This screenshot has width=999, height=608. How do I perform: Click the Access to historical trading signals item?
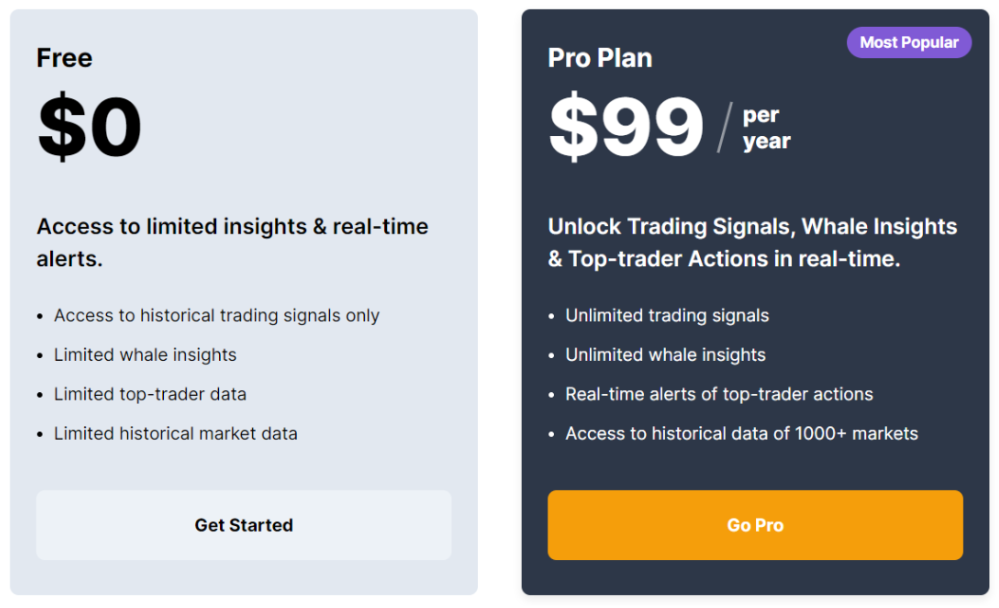216,315
